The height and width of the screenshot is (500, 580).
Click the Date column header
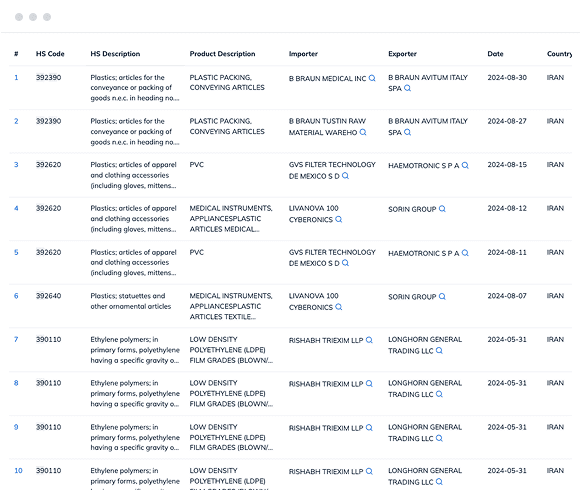(x=496, y=54)
